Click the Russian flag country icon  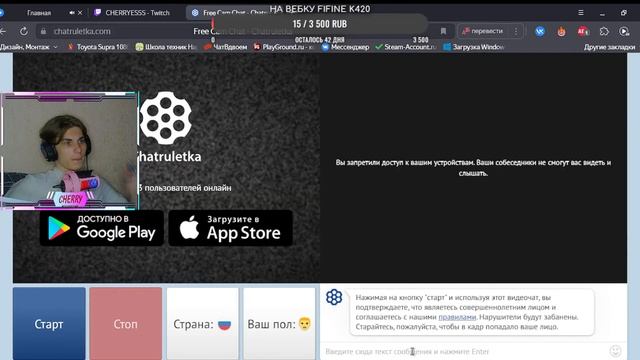[224, 324]
